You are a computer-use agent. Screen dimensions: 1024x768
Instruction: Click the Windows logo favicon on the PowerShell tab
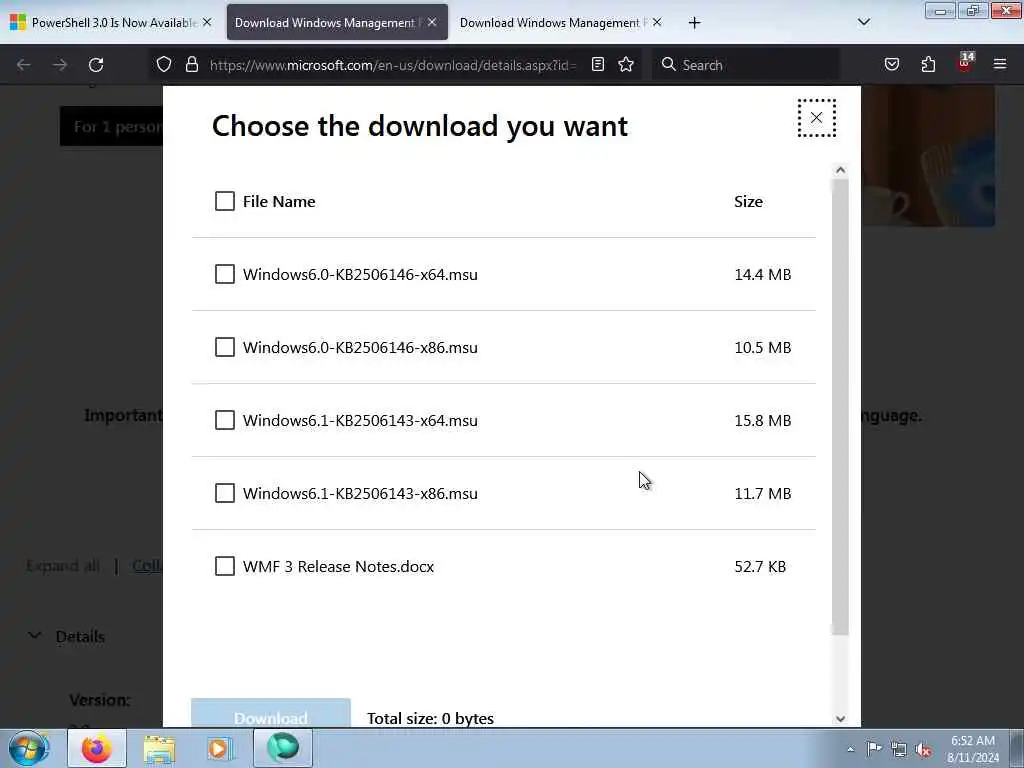click(18, 22)
